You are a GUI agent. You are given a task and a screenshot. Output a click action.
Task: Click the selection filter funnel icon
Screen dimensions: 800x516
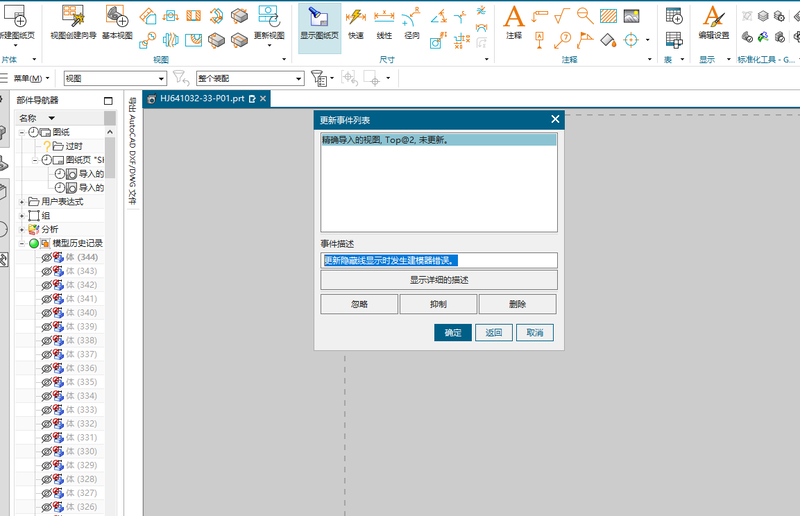(319, 78)
